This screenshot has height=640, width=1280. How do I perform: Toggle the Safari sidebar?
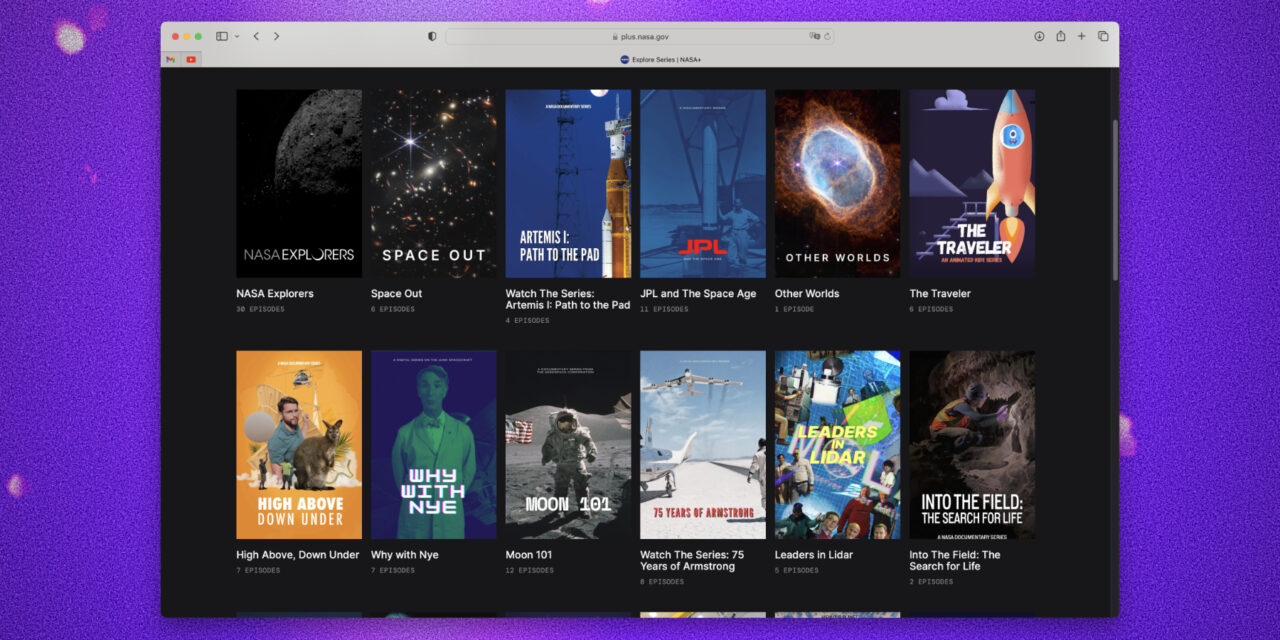tap(222, 36)
